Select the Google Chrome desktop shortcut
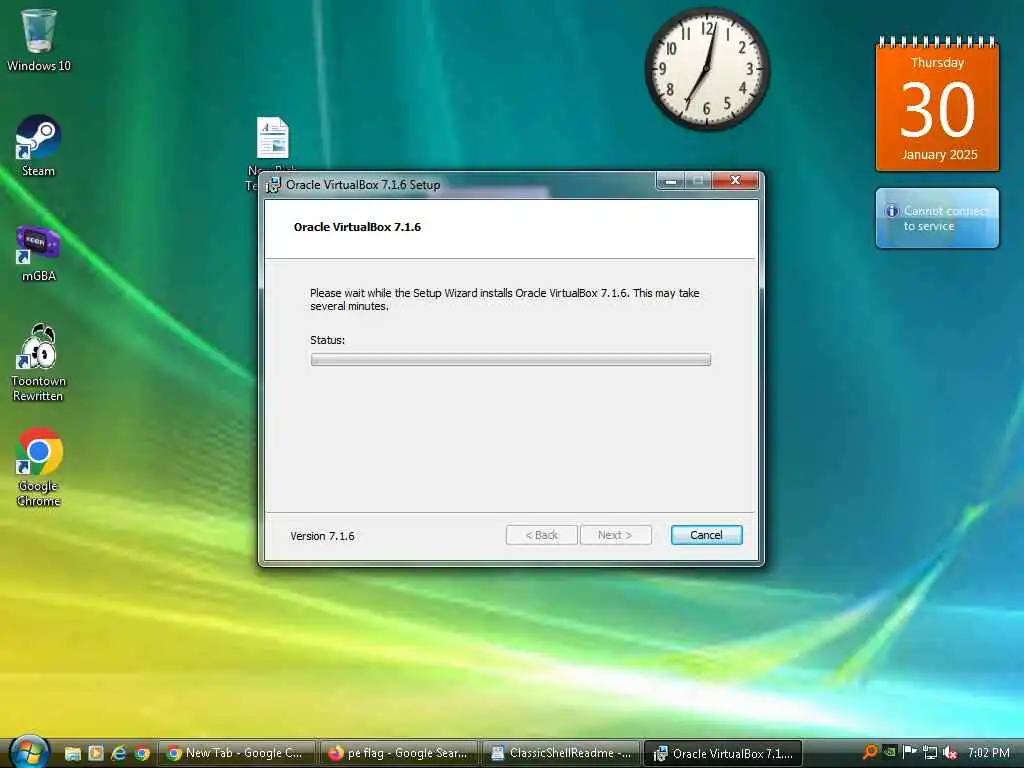Image resolution: width=1024 pixels, height=768 pixels. click(x=39, y=468)
